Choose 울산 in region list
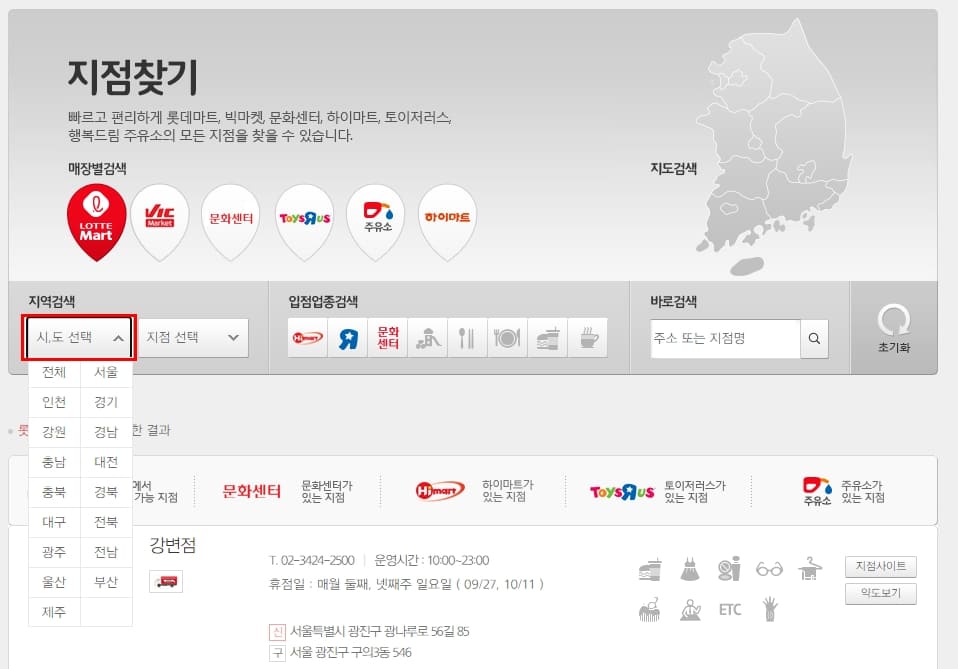The height and width of the screenshot is (669, 958). click(54, 582)
